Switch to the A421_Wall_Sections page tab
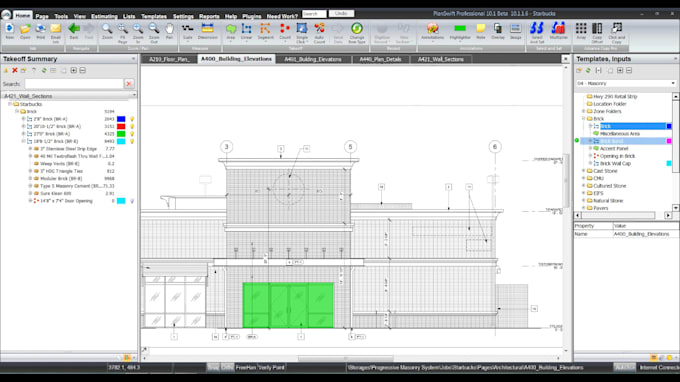Viewport: 680px width, 382px height. click(441, 59)
